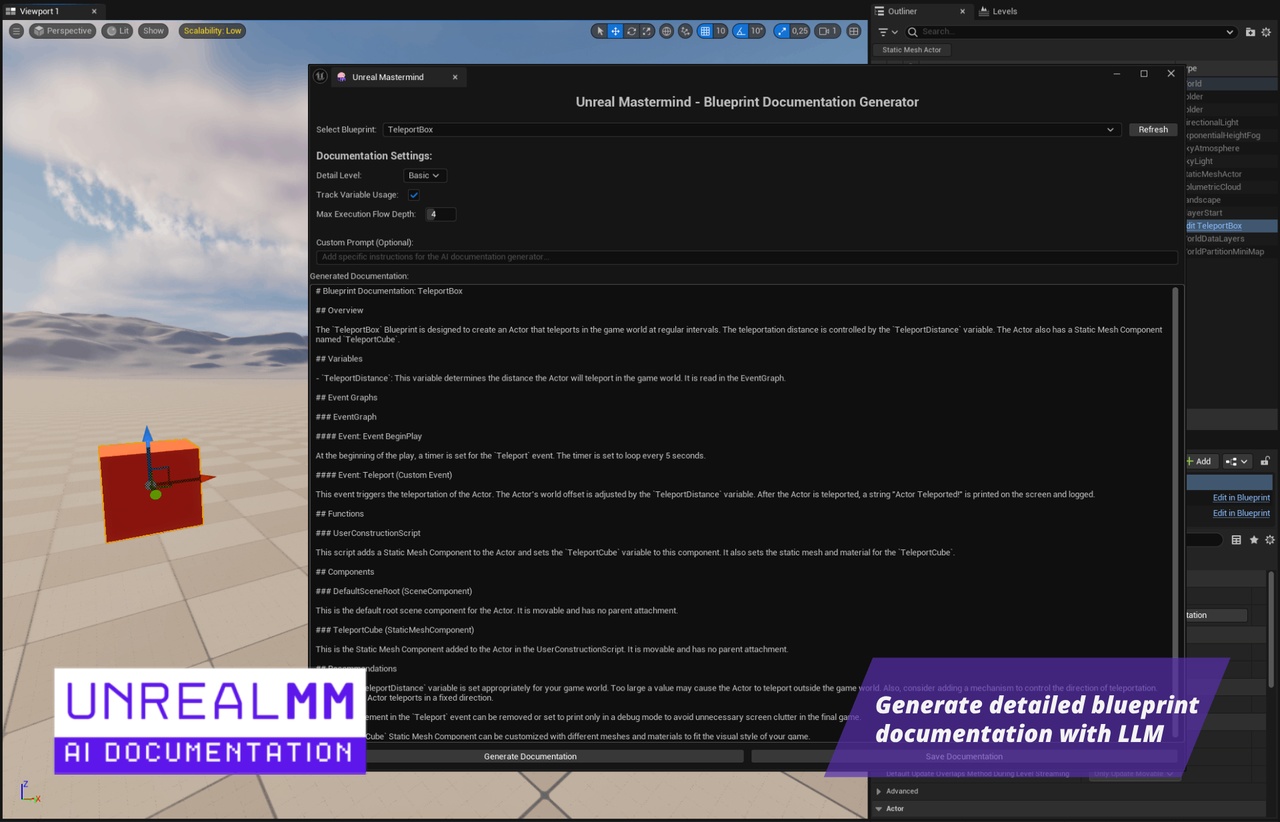Click the Custom Prompt text field
The width and height of the screenshot is (1280, 822).
747,257
